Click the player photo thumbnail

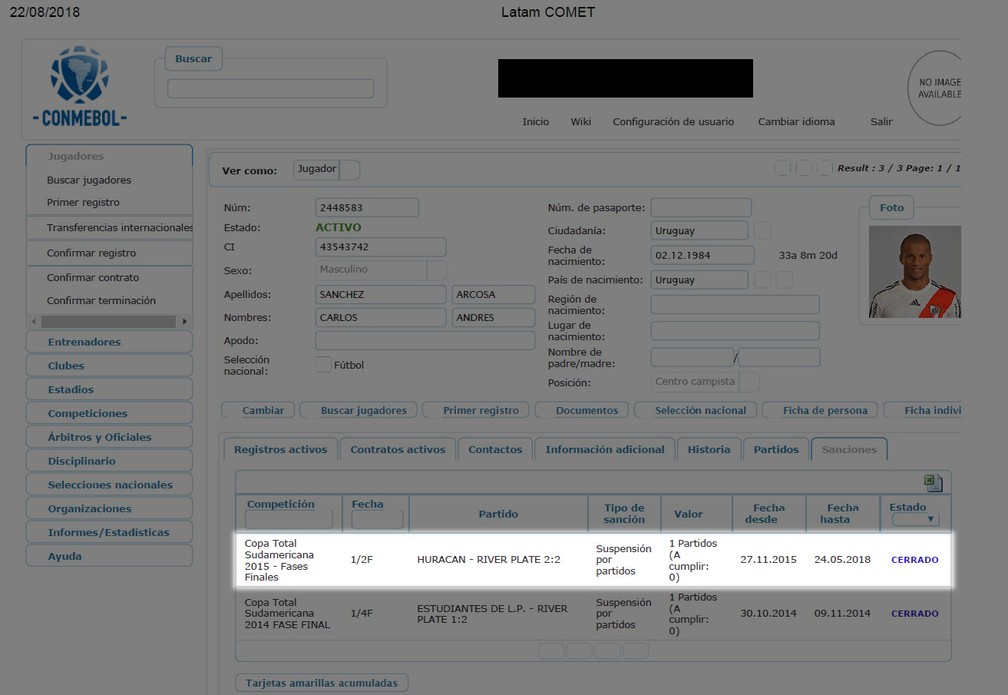tap(914, 272)
